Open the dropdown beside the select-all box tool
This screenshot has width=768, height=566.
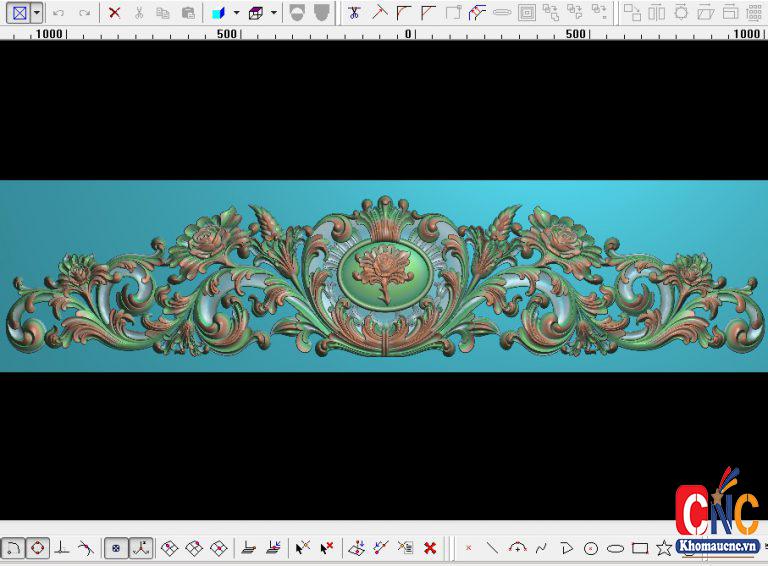pyautogui.click(x=37, y=13)
